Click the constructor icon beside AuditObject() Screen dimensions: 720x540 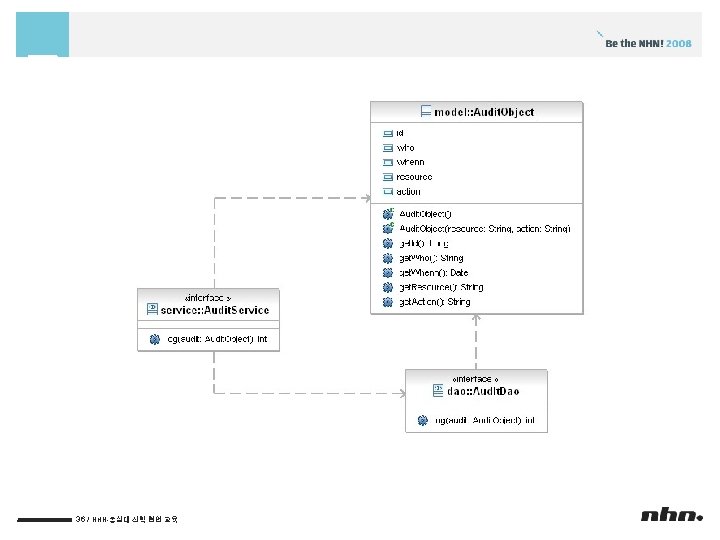(x=388, y=214)
